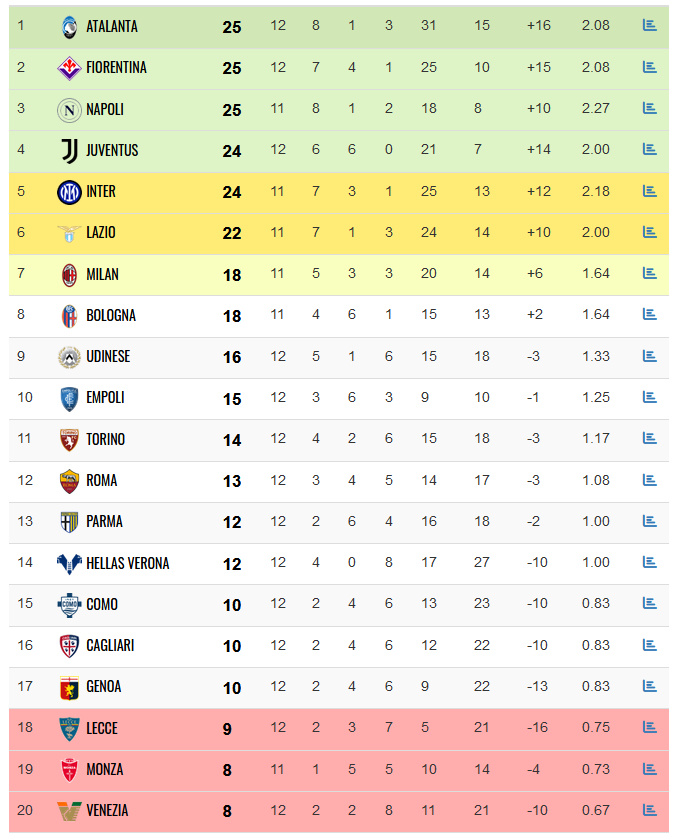Open stats chart icon for Lecce

click(649, 729)
